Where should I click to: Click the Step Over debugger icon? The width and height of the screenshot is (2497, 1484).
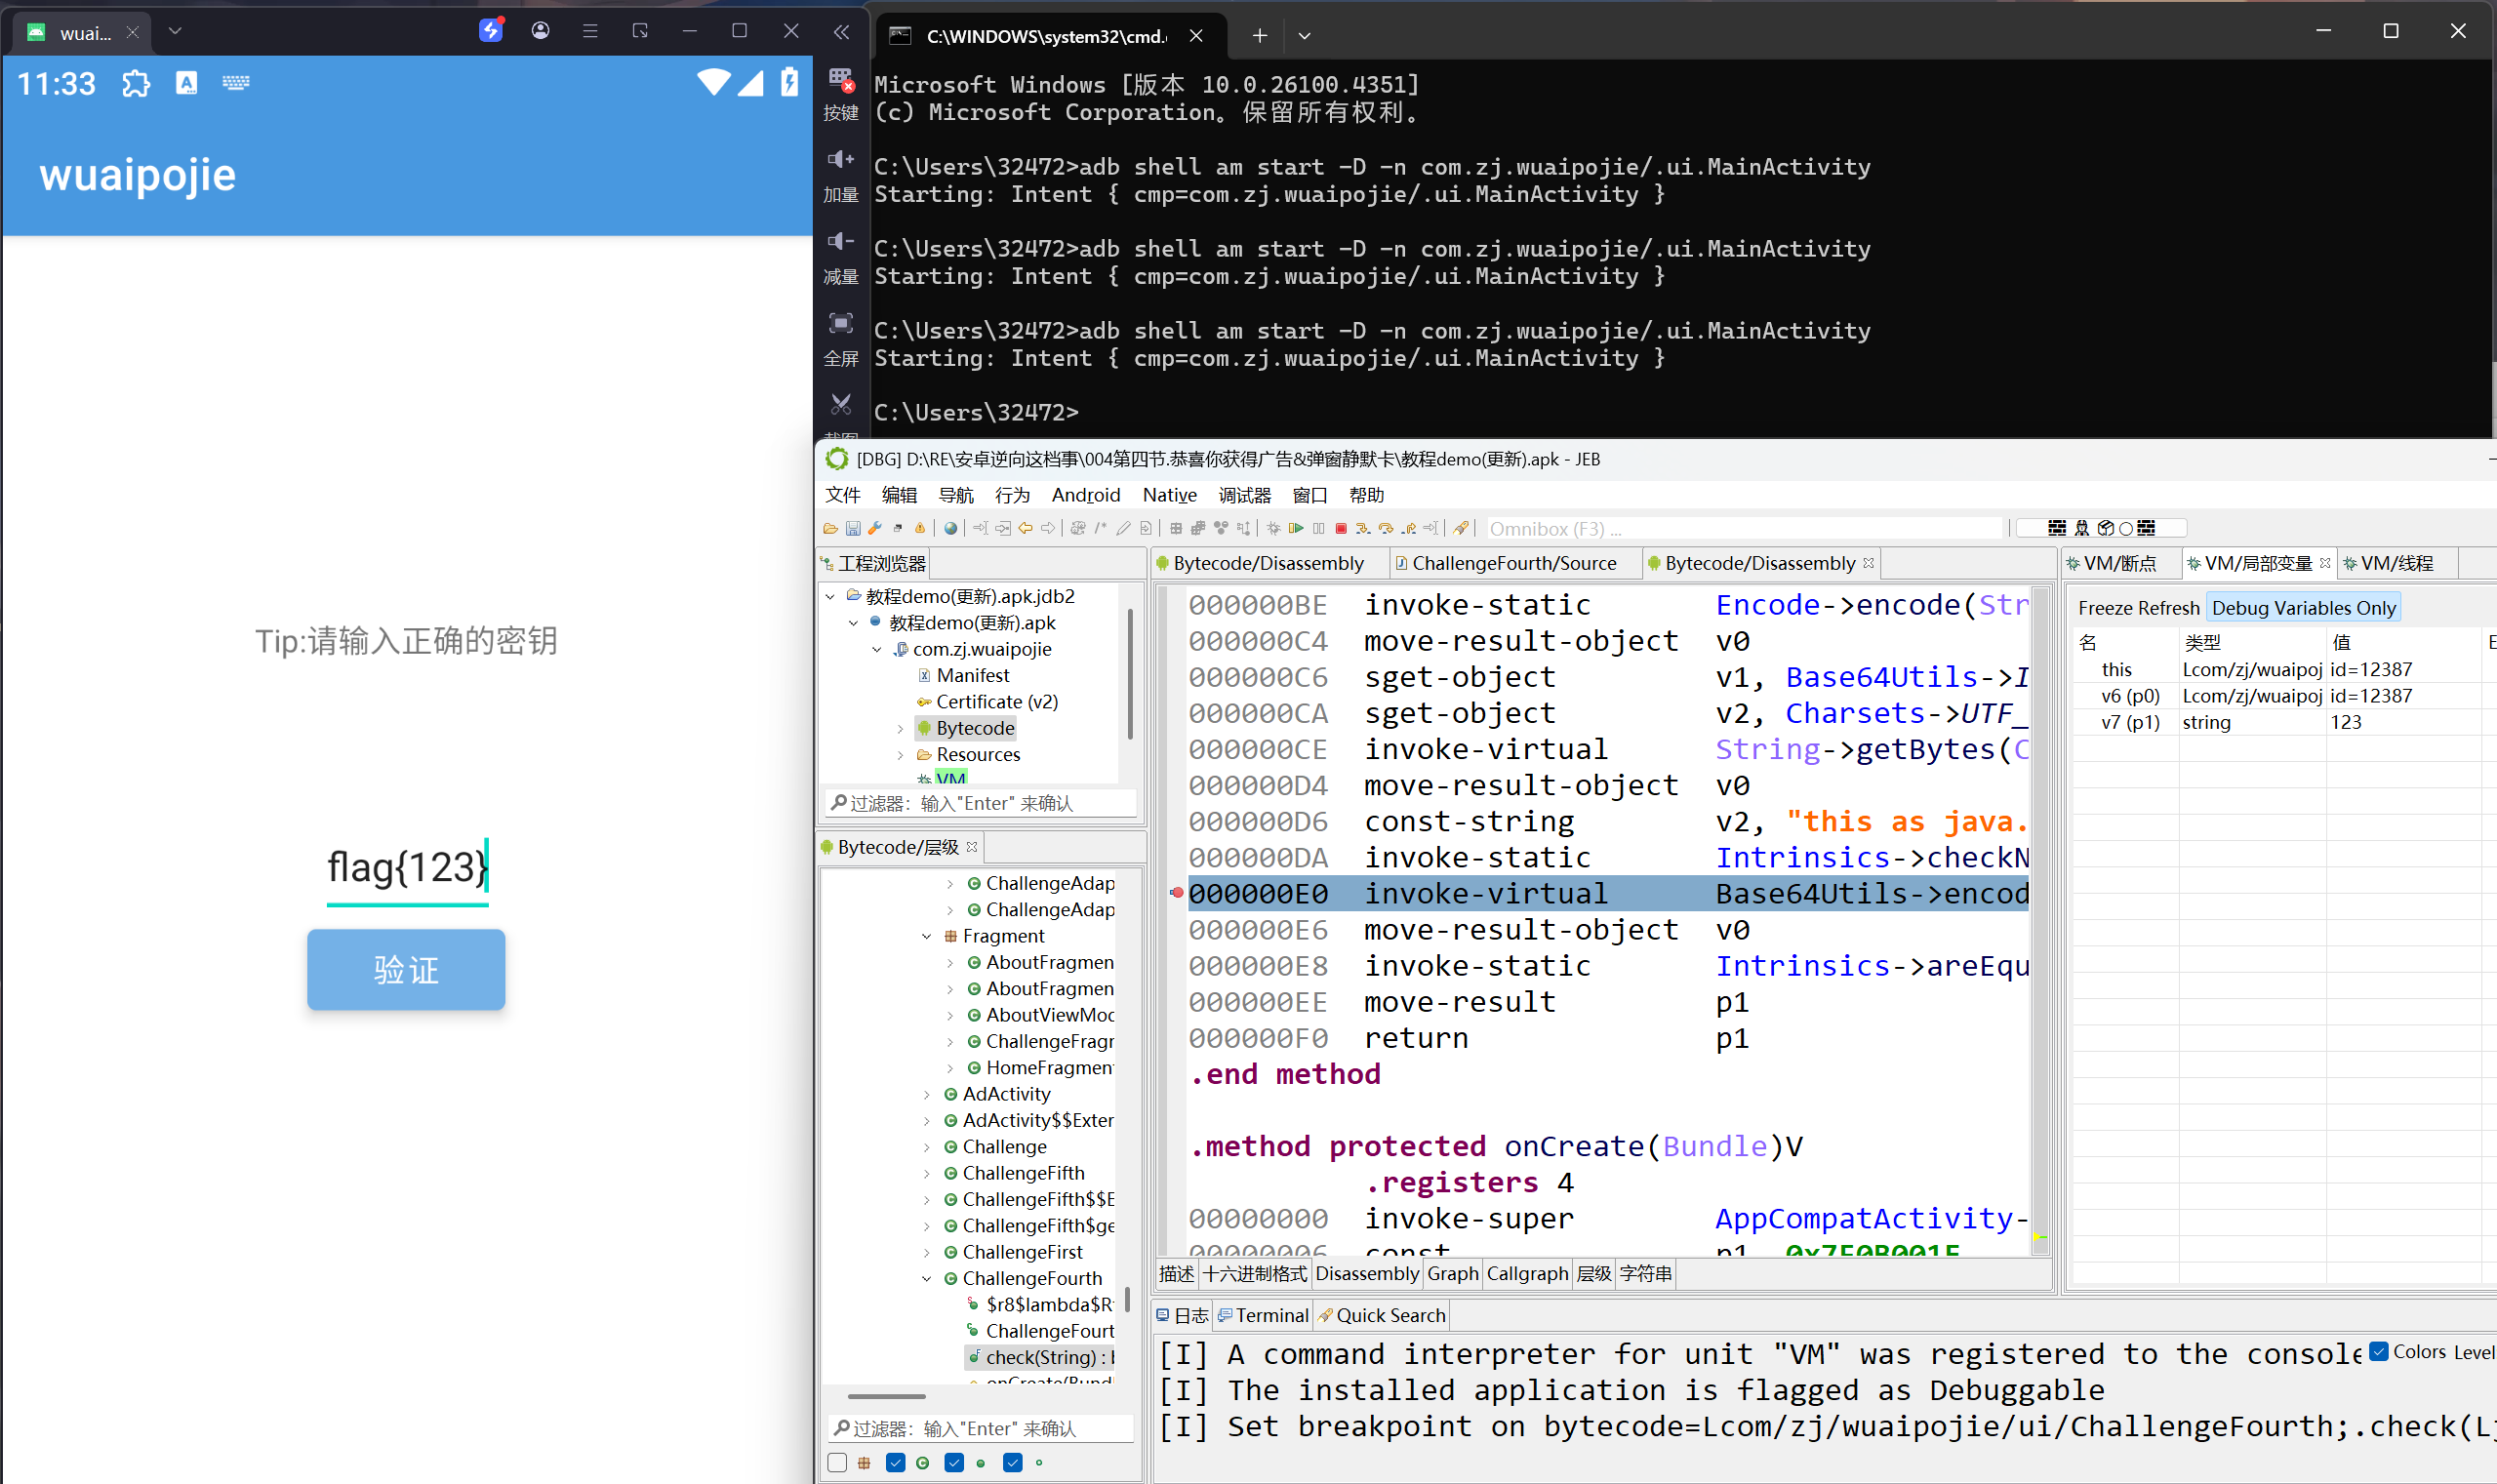(x=1386, y=528)
